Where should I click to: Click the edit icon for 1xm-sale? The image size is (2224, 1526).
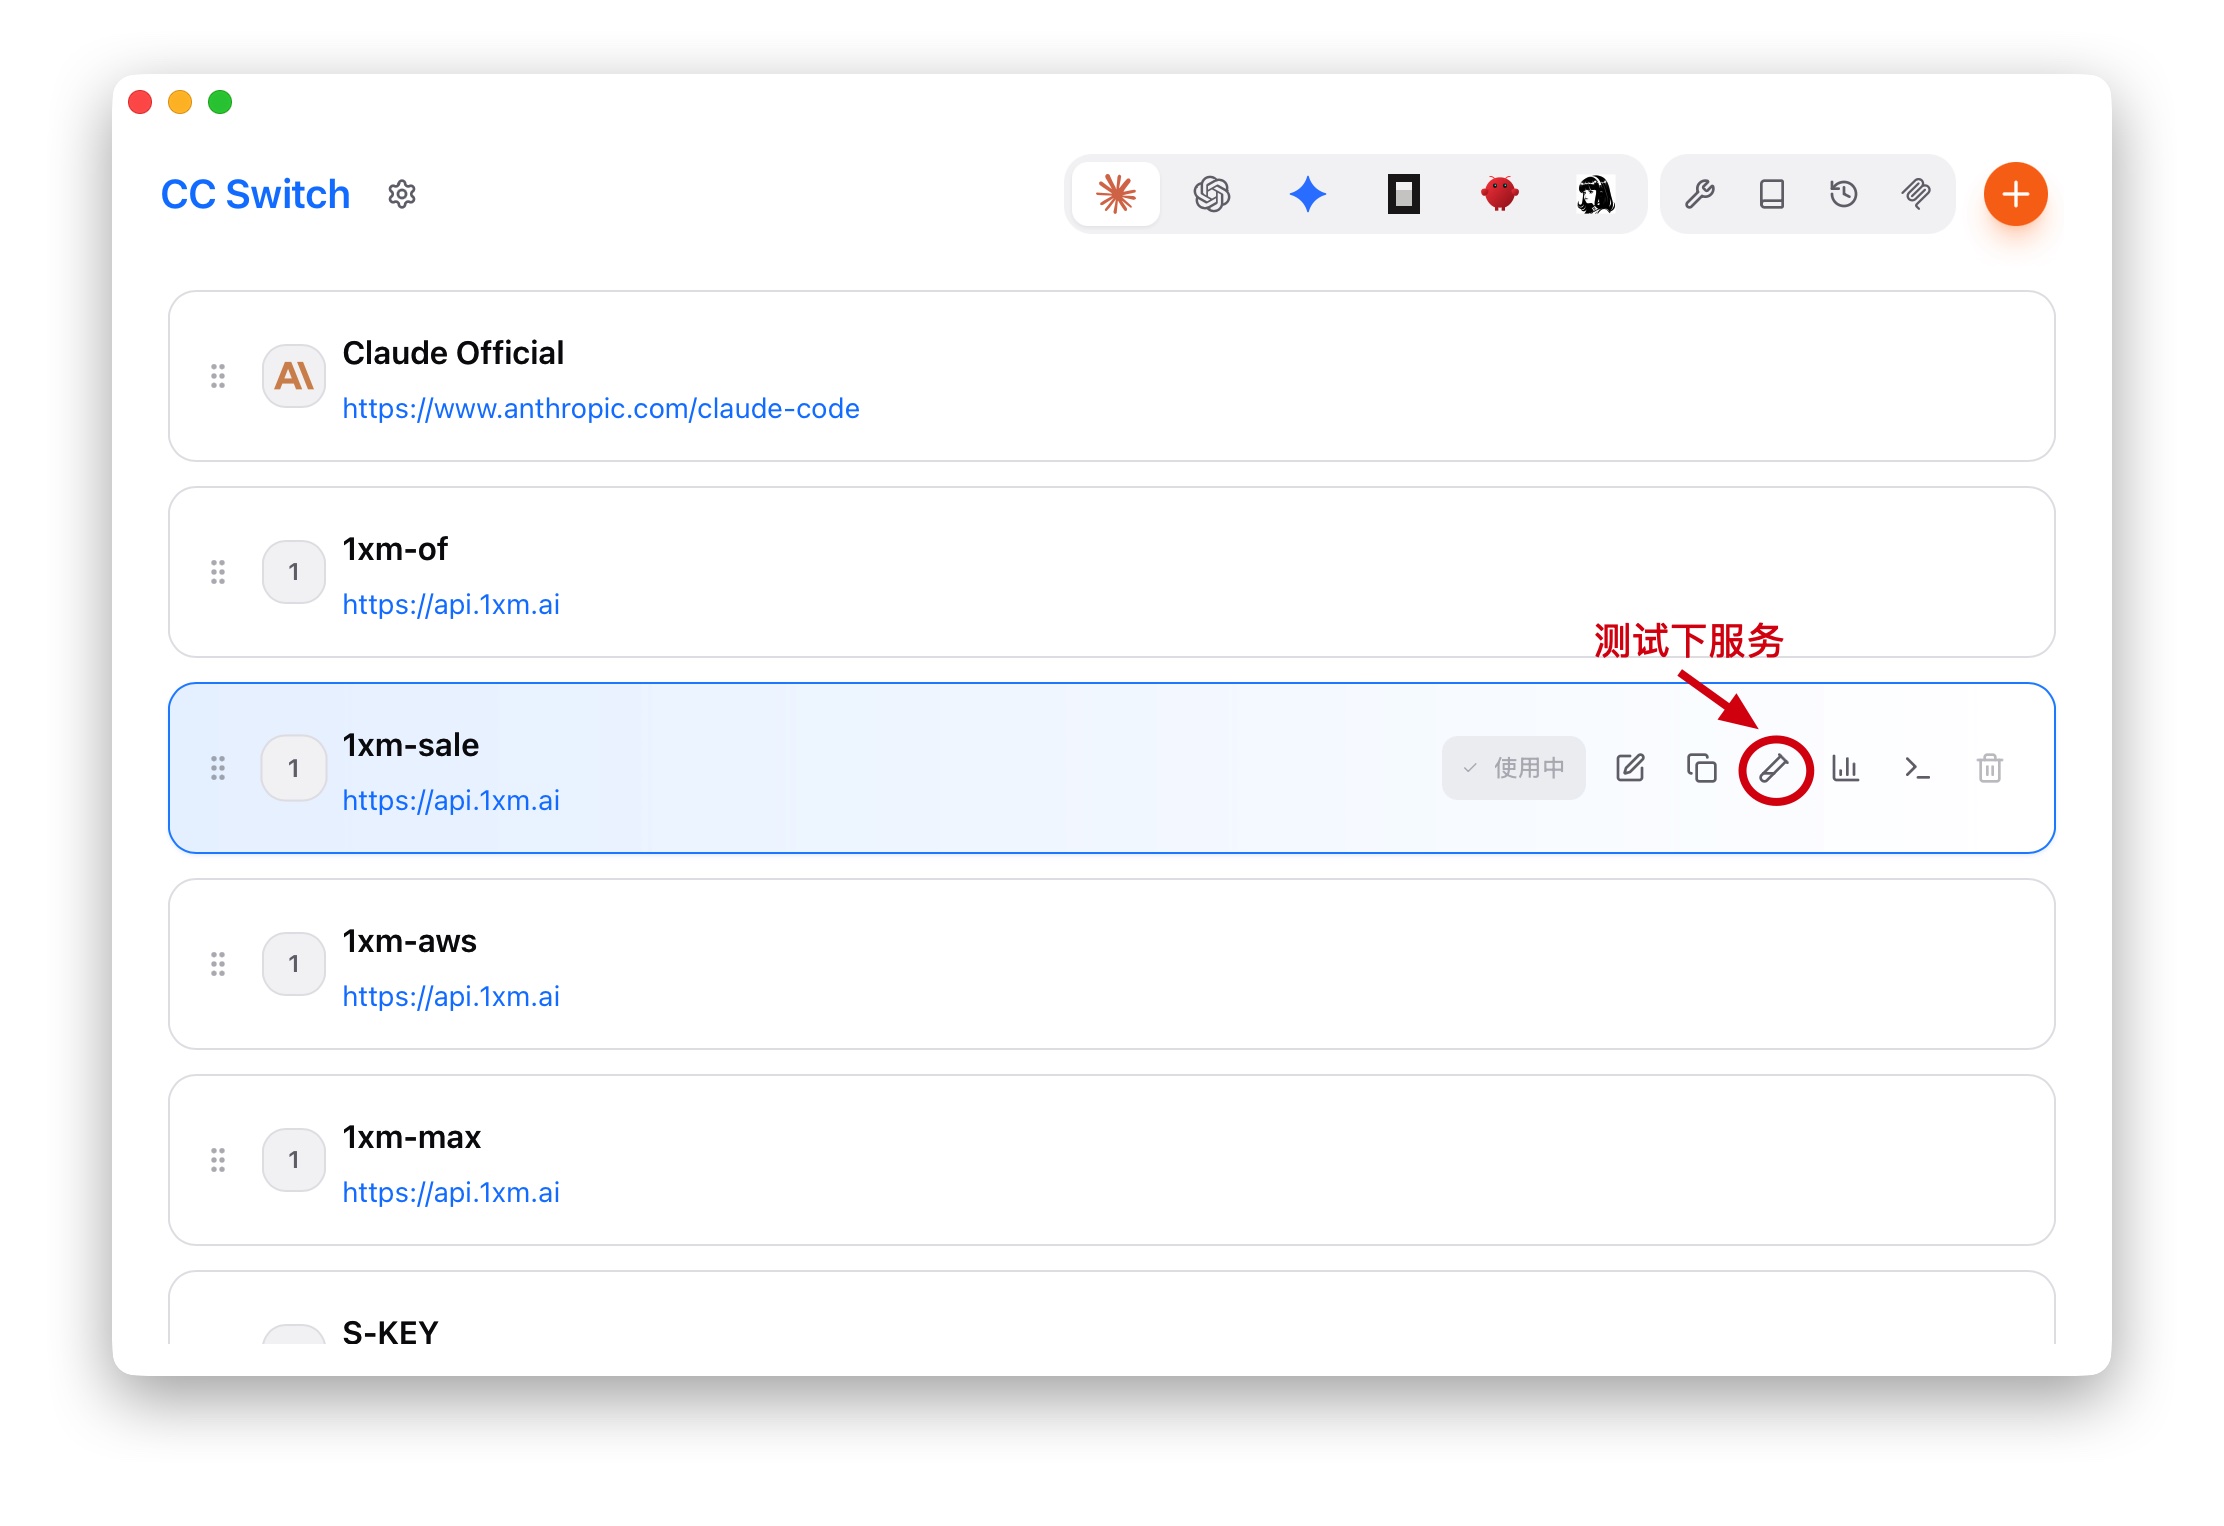tap(1630, 768)
